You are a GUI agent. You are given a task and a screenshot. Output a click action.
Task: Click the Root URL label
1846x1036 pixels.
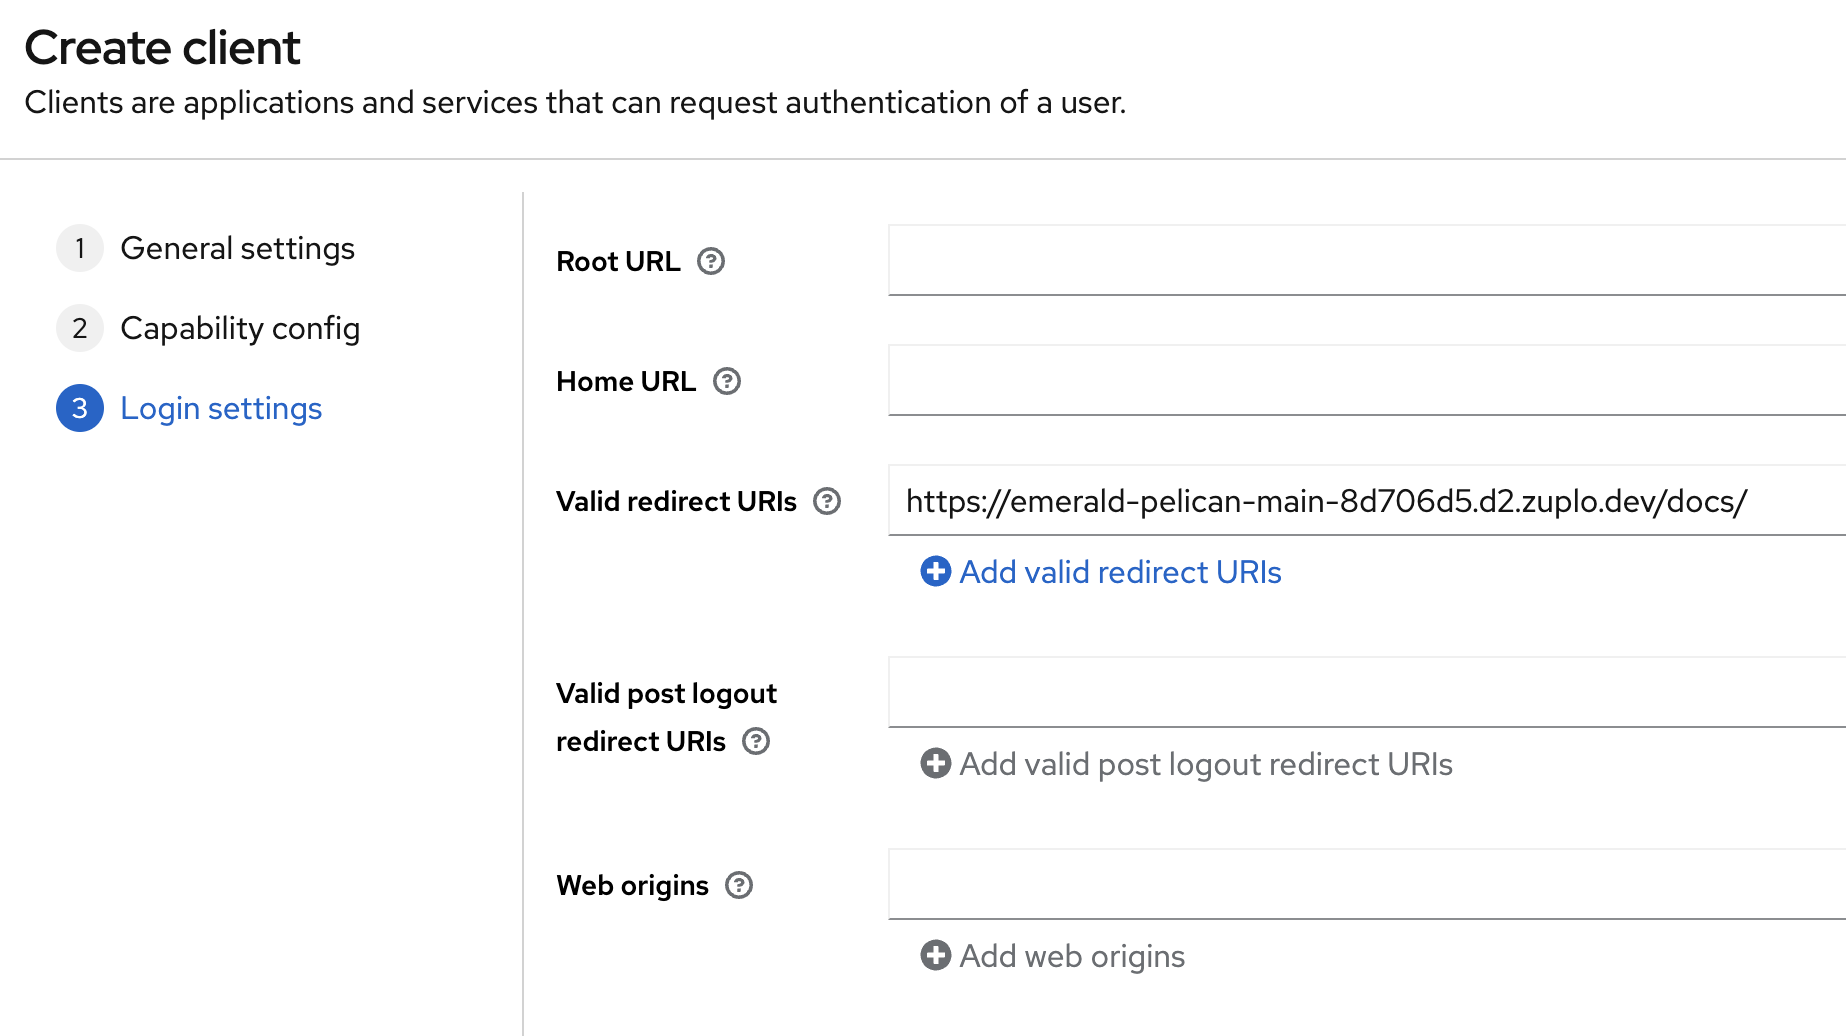pyautogui.click(x=618, y=261)
